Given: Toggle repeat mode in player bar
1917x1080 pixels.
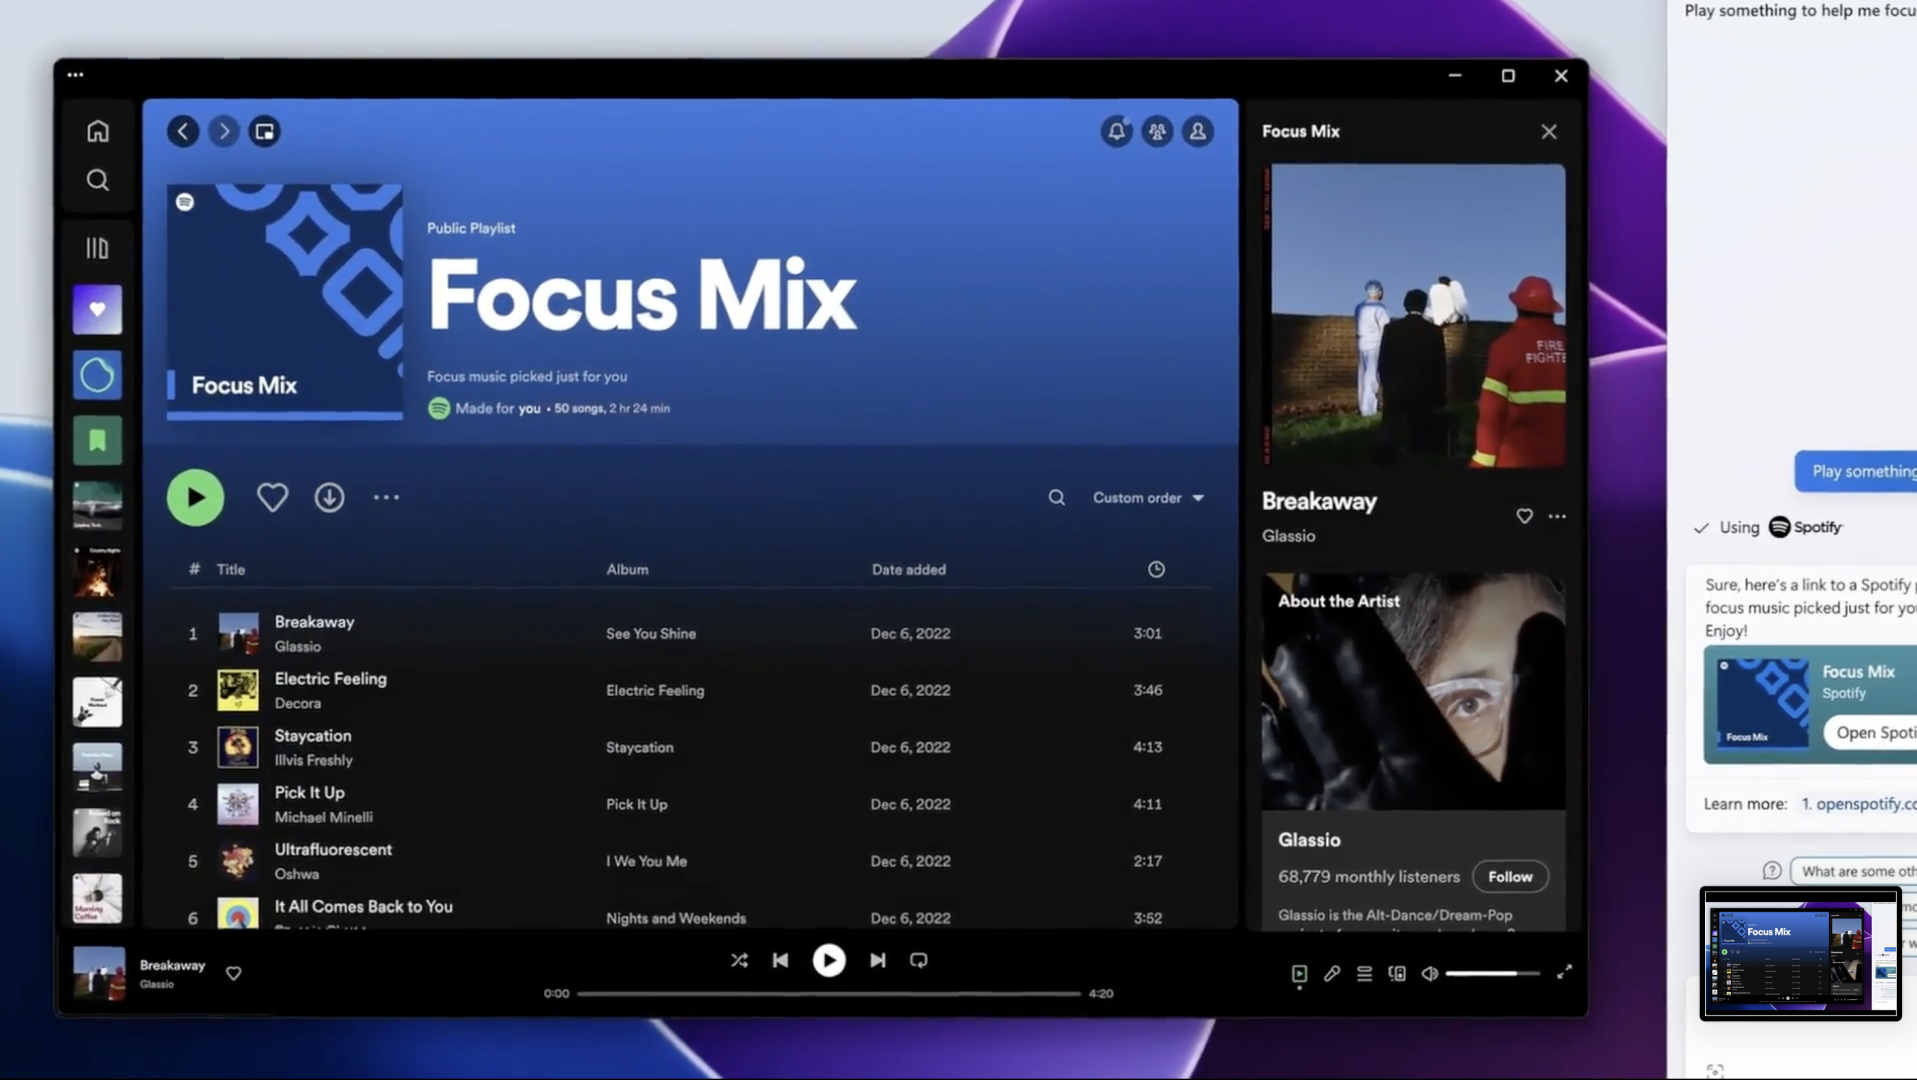Looking at the screenshot, I should [918, 960].
